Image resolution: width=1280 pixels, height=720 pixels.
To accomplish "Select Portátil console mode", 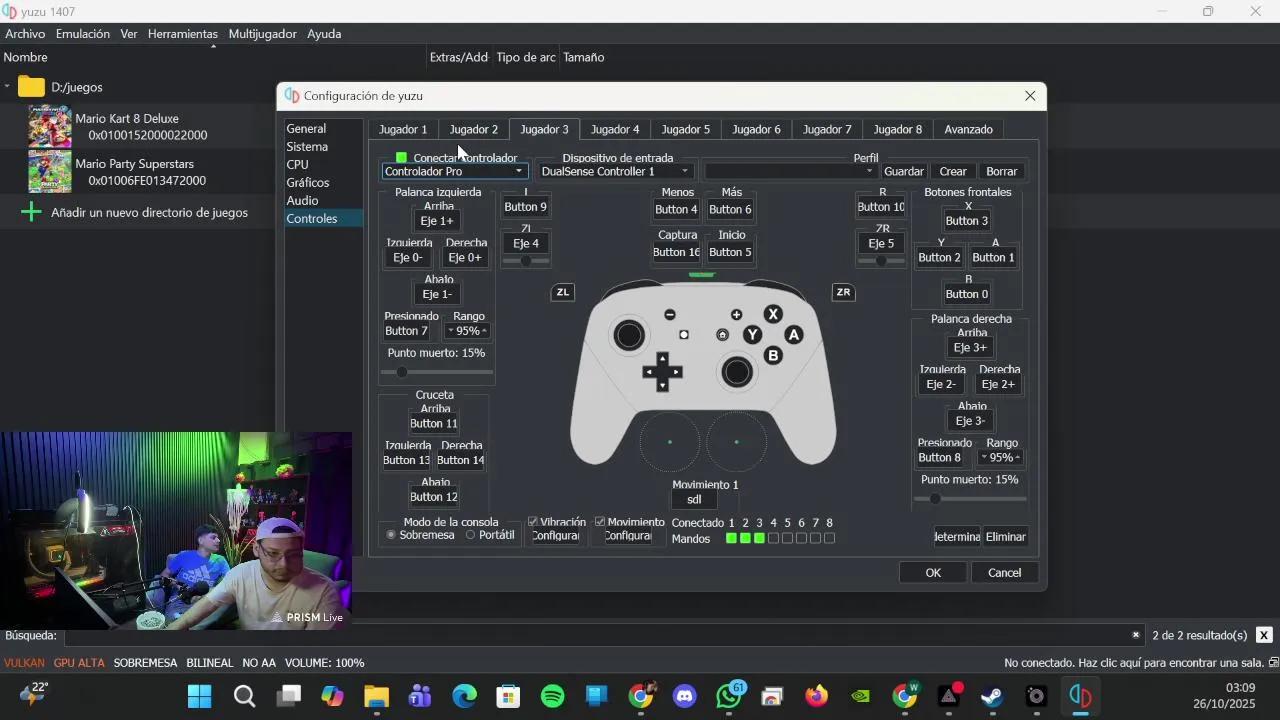I will [470, 535].
